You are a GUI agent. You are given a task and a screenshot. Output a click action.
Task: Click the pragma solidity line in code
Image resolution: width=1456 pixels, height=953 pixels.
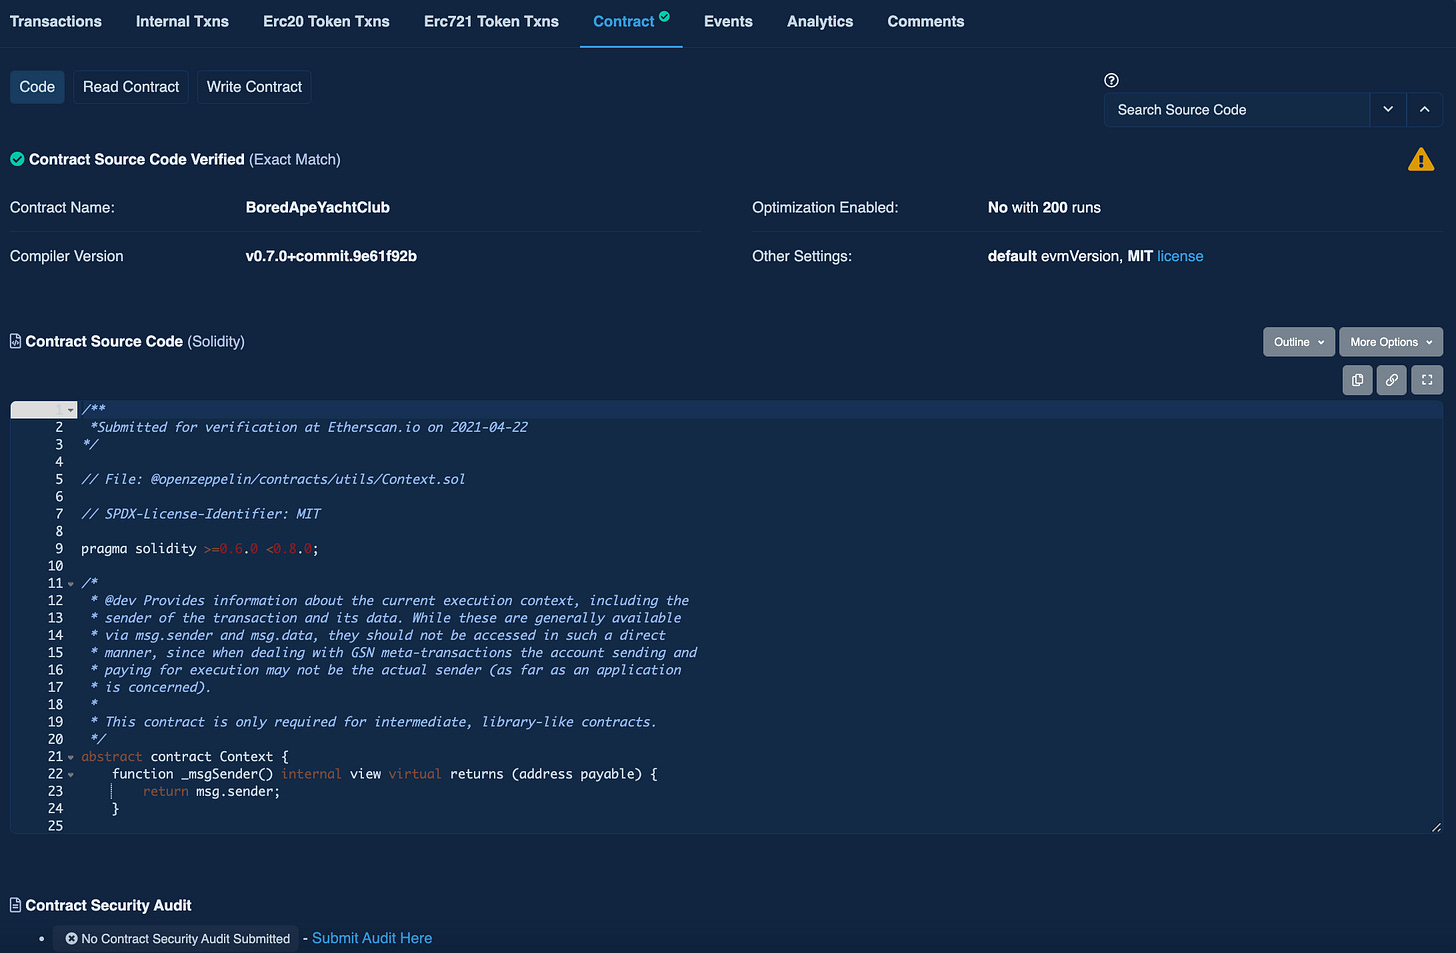[200, 548]
